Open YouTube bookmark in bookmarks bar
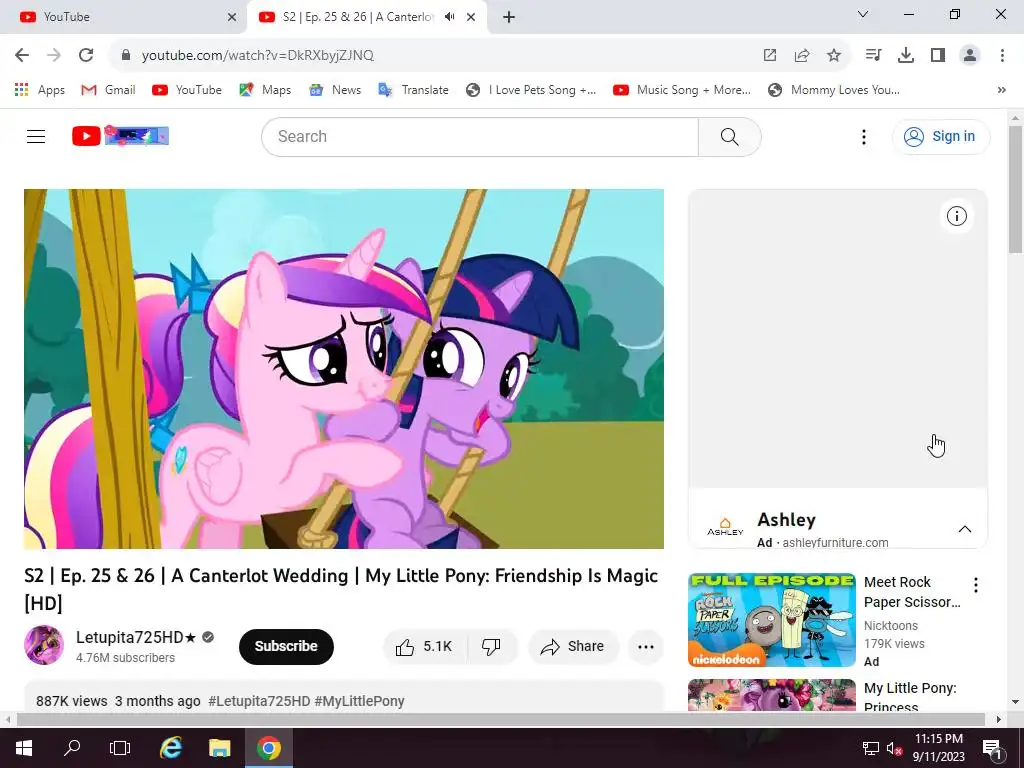The height and width of the screenshot is (768, 1024). tap(187, 90)
